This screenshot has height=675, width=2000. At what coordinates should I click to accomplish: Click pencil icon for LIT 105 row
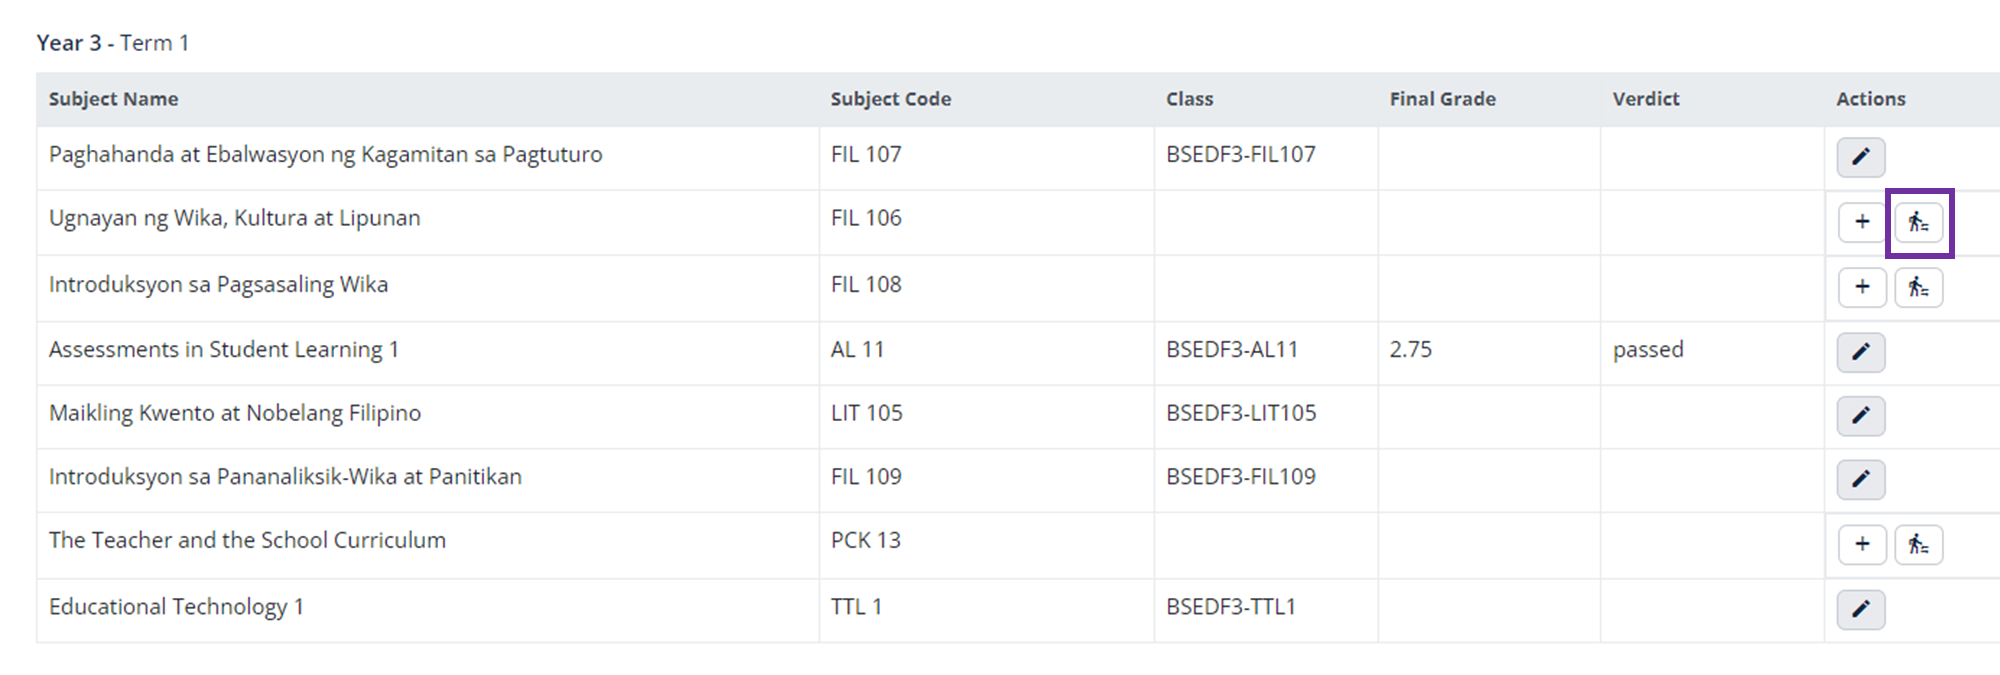1860,415
